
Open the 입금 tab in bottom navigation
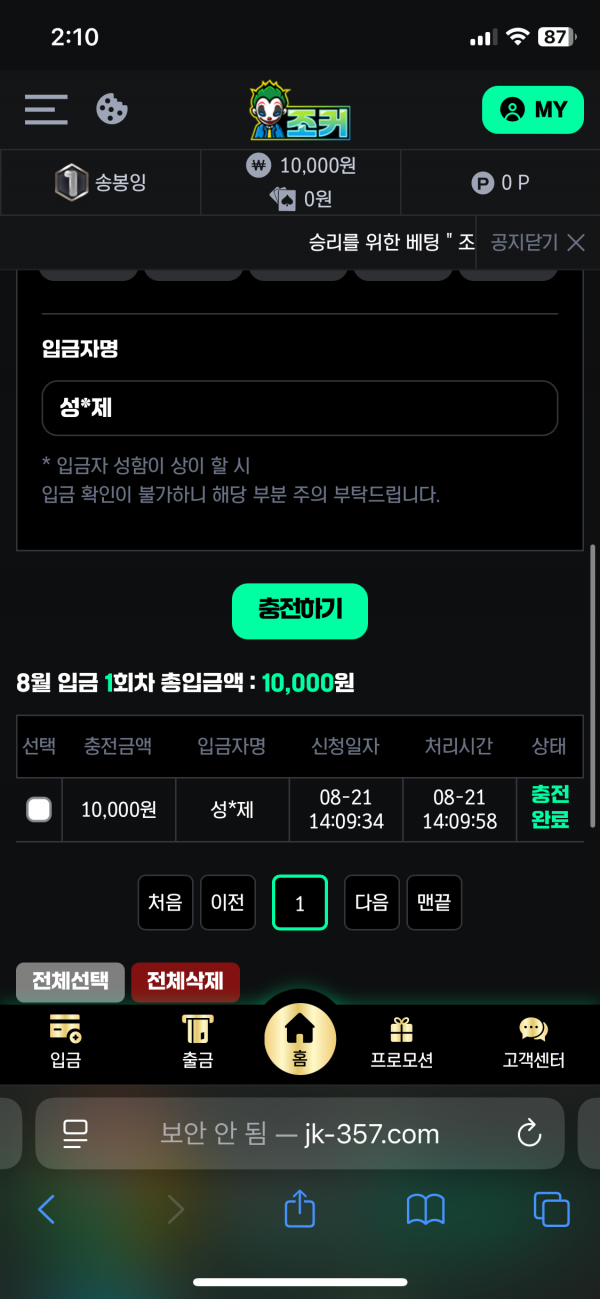point(66,1041)
